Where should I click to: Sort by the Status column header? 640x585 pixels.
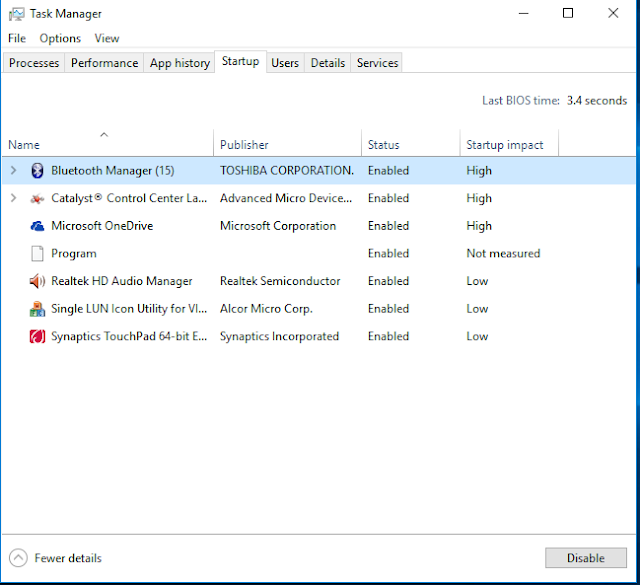[x=411, y=143]
